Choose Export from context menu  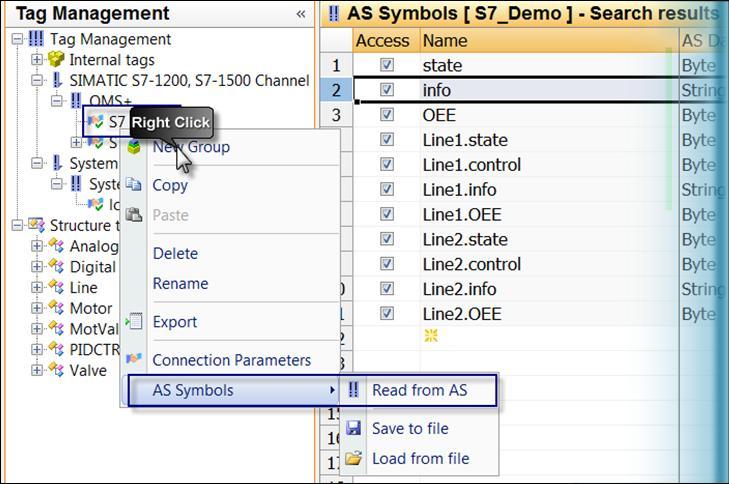pos(230,322)
